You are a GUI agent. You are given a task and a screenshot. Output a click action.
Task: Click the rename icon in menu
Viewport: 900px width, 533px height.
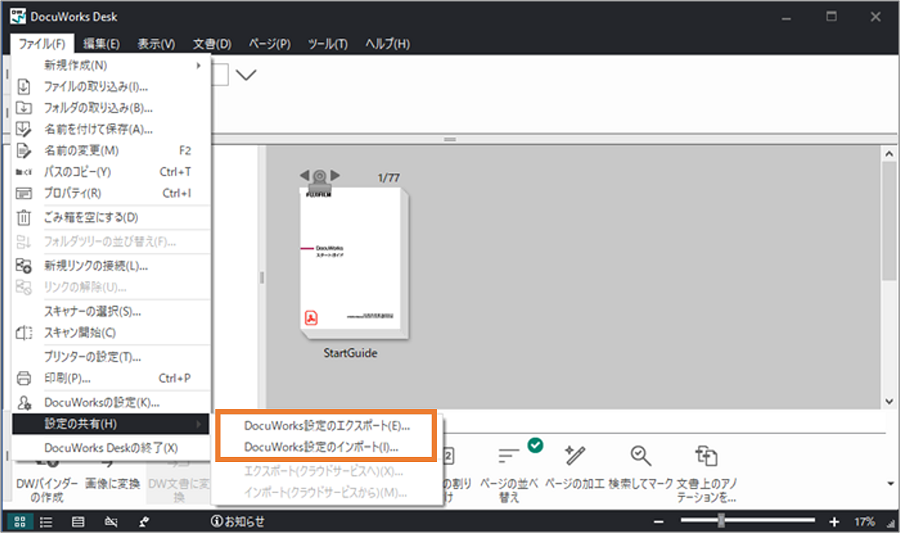click(x=24, y=150)
